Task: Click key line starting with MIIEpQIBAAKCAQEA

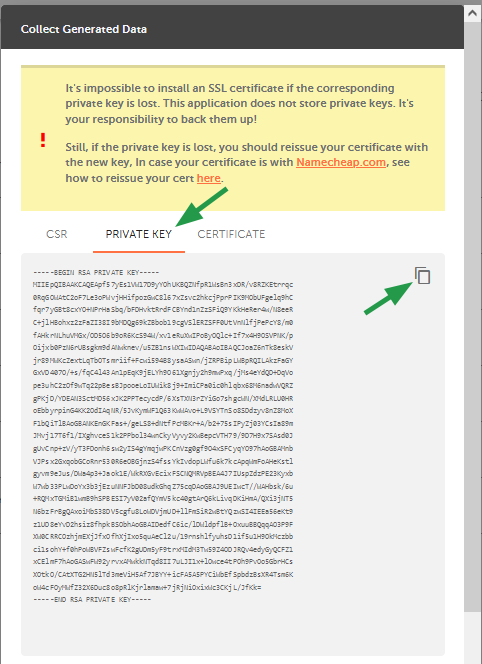Action: [163, 285]
